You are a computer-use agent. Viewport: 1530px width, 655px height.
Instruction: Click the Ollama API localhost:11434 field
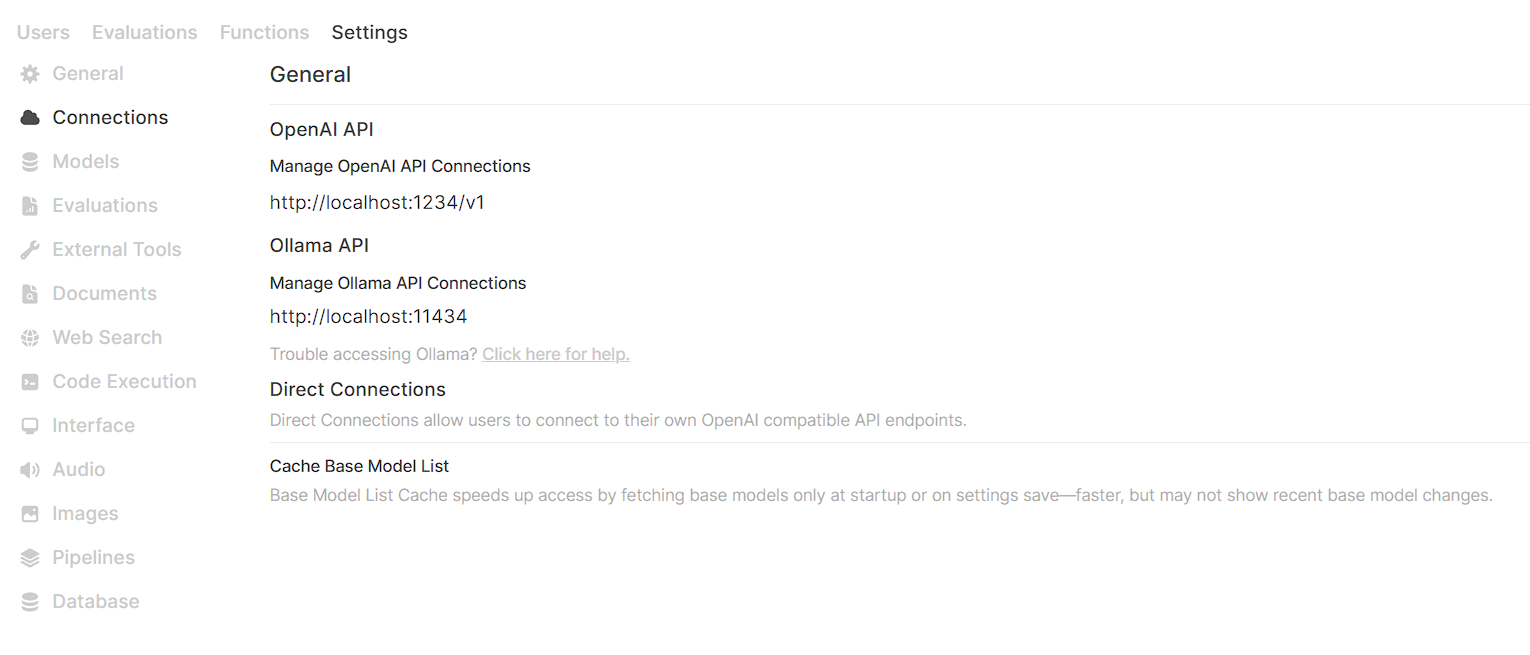(x=368, y=317)
